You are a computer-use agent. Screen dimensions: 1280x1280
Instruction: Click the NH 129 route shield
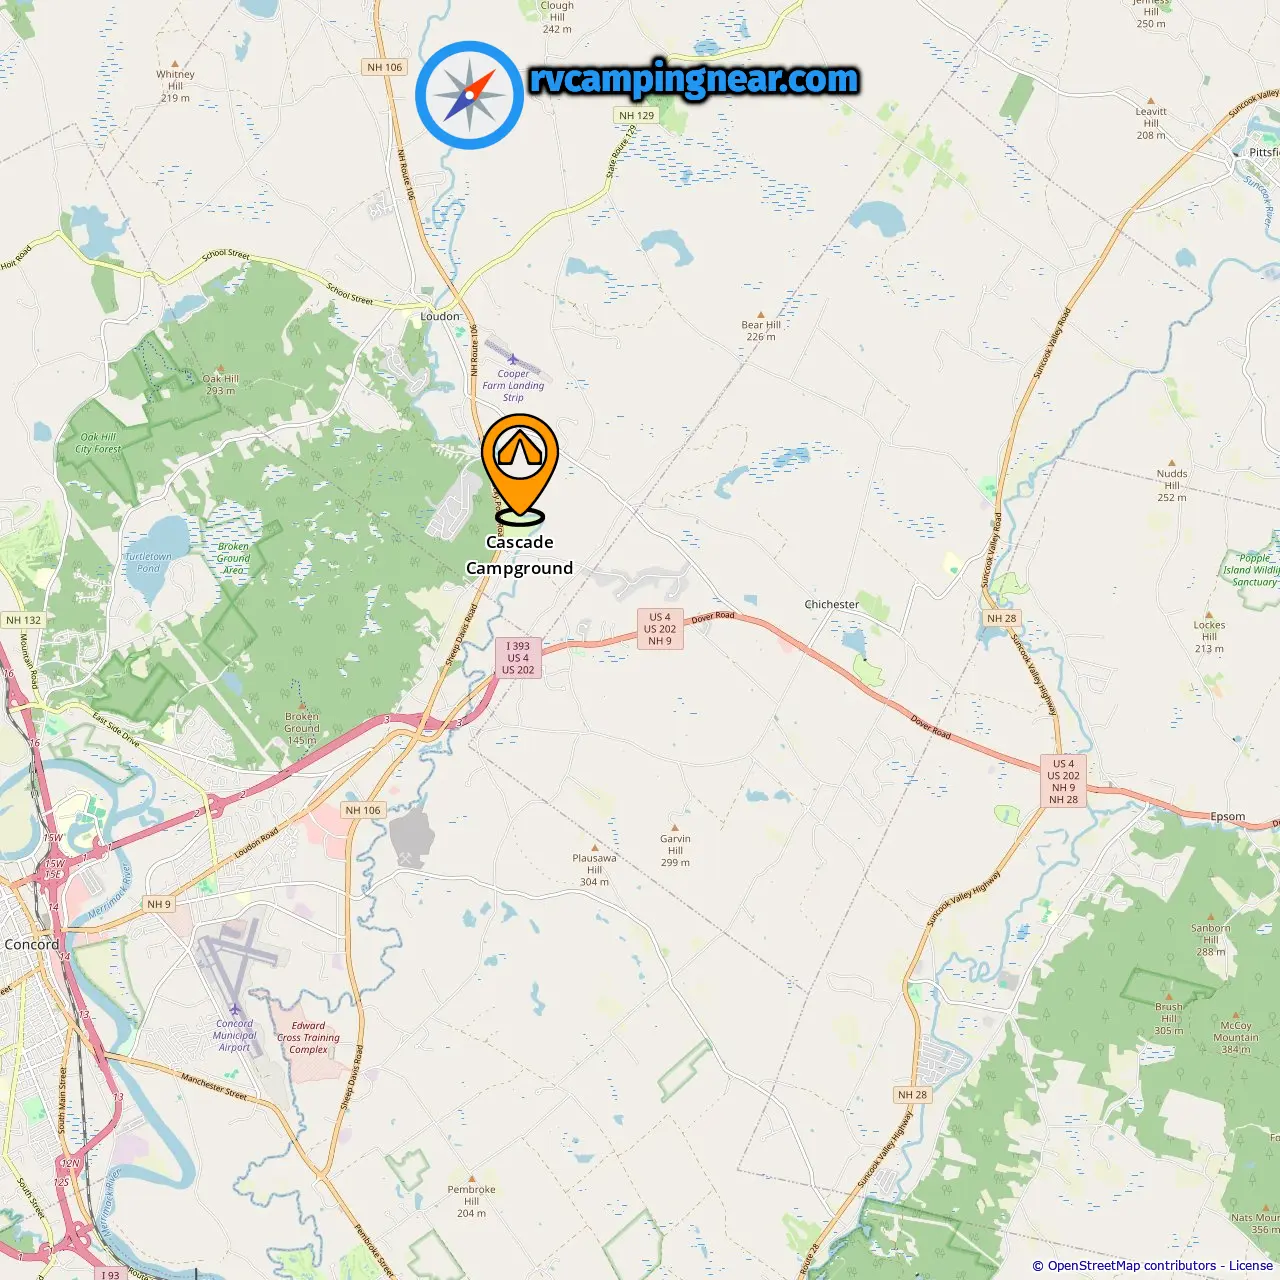tap(636, 115)
